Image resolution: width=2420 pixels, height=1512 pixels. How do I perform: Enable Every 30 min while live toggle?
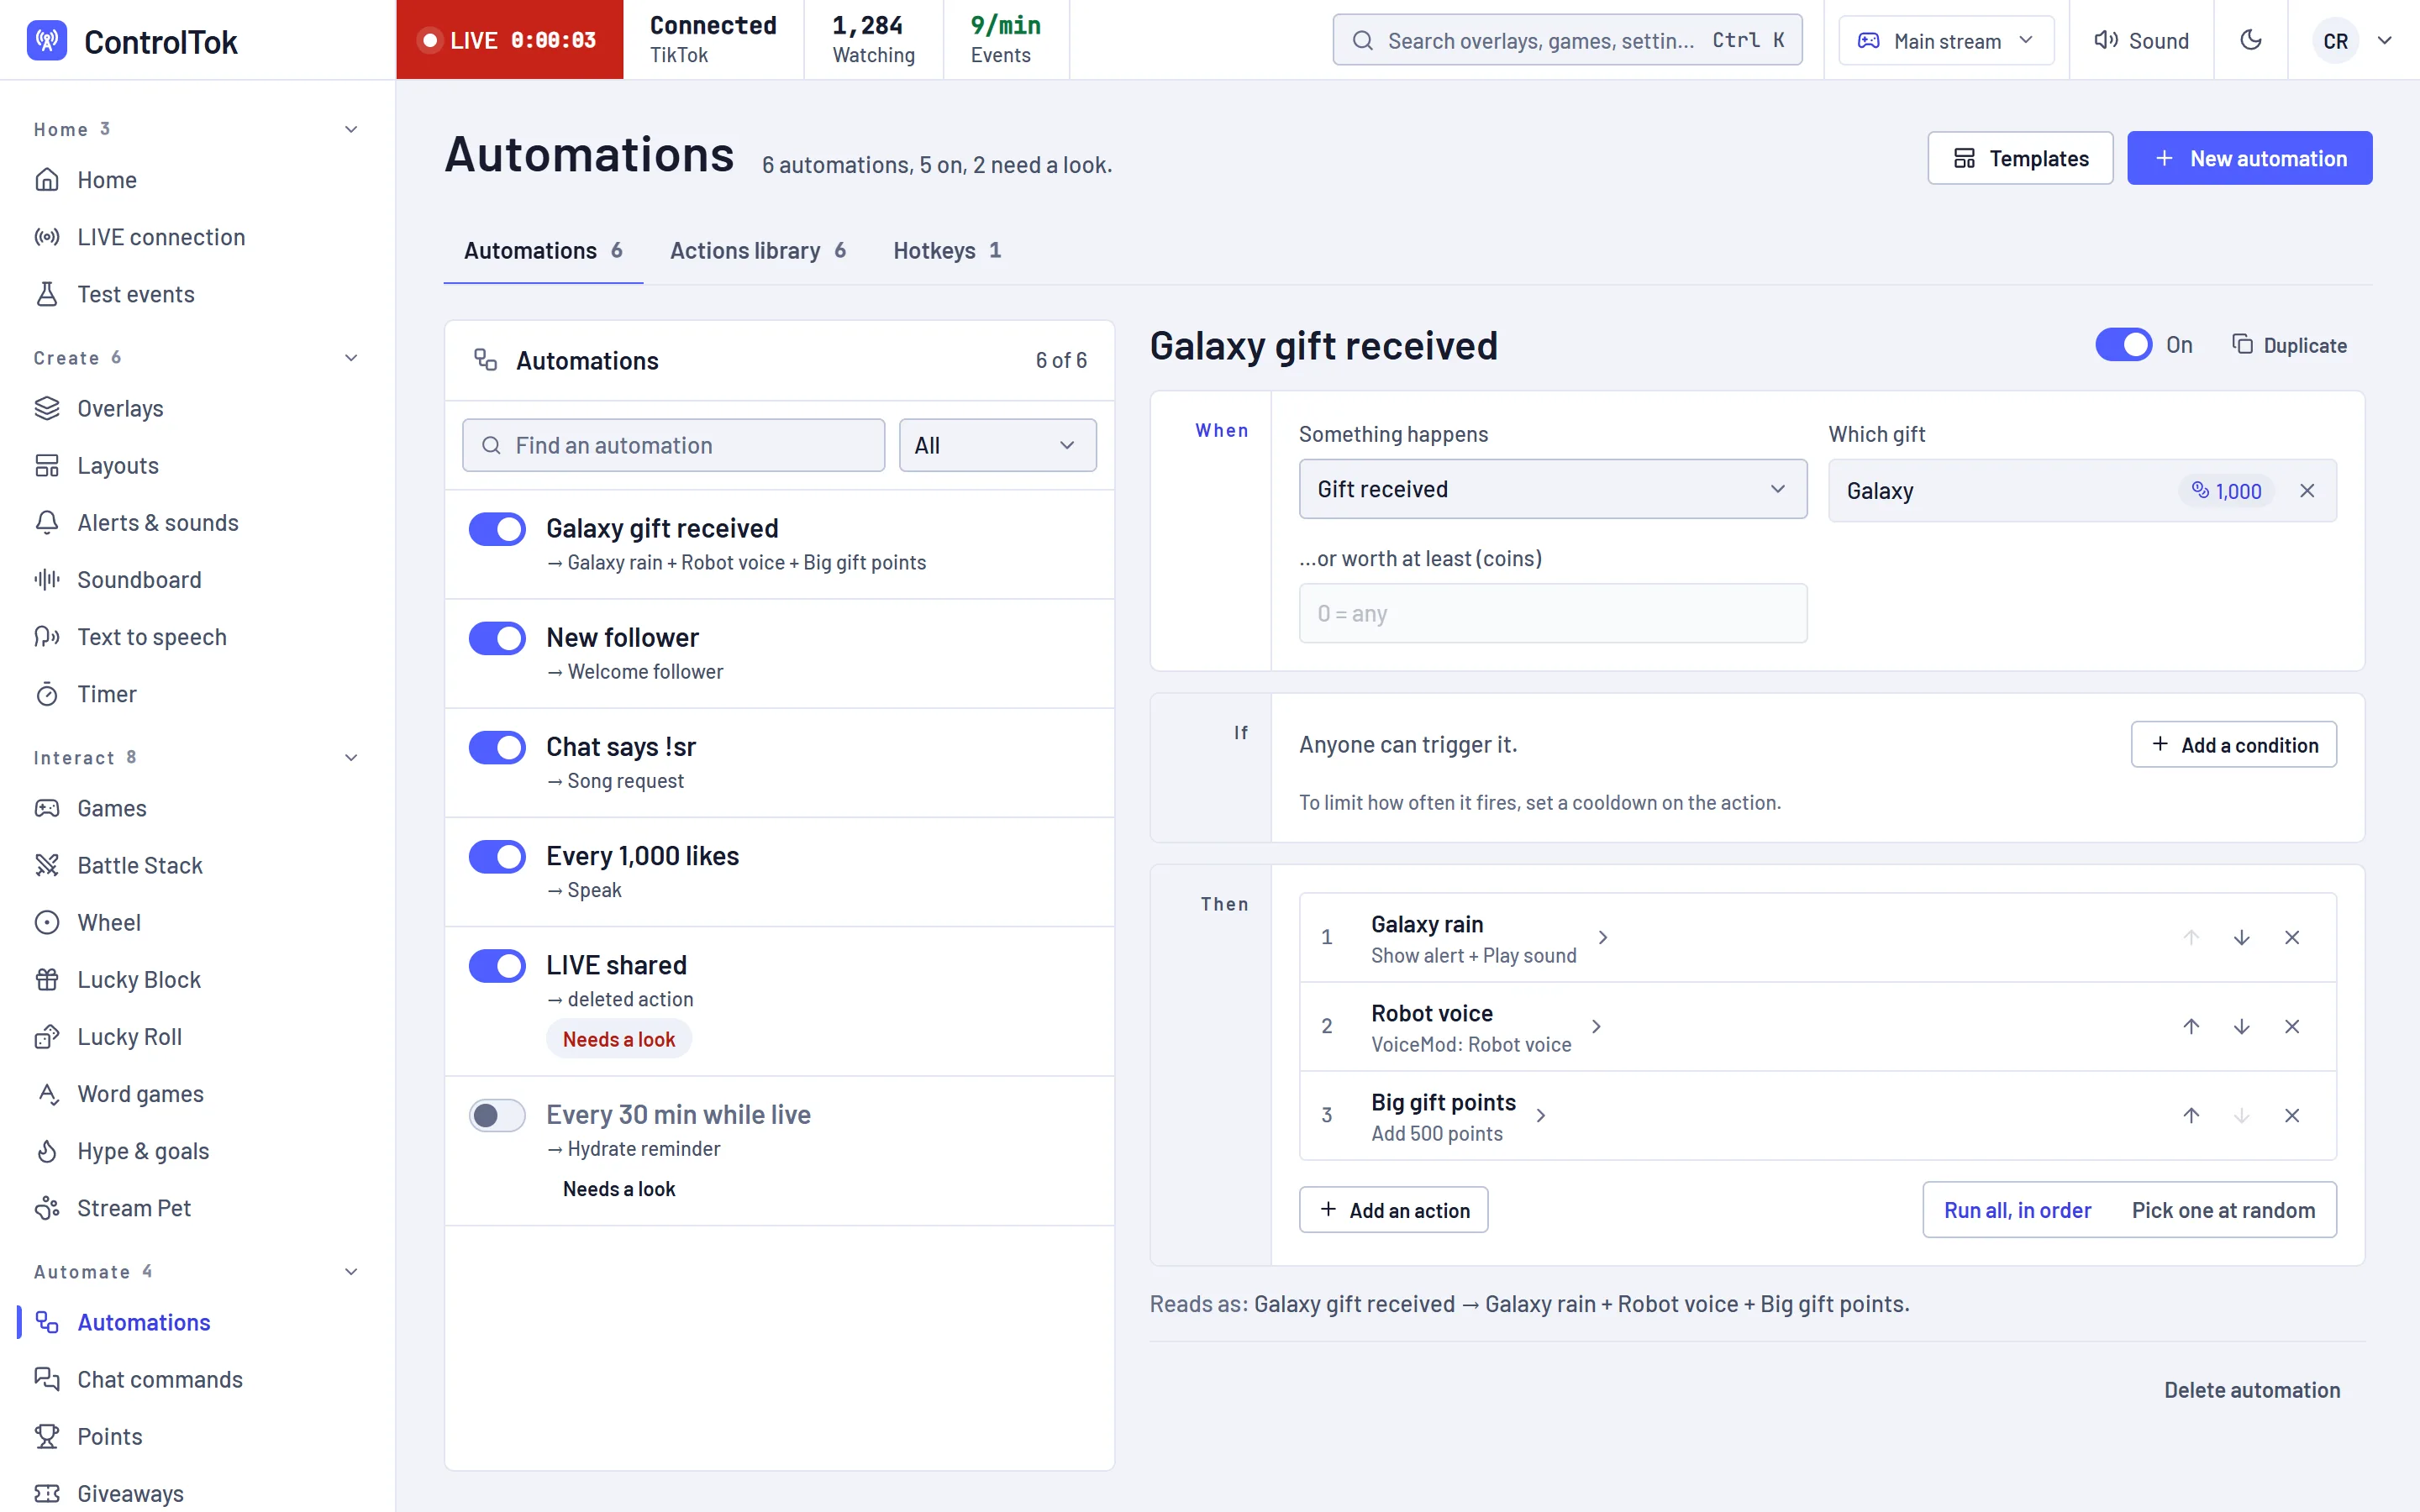click(x=497, y=1115)
